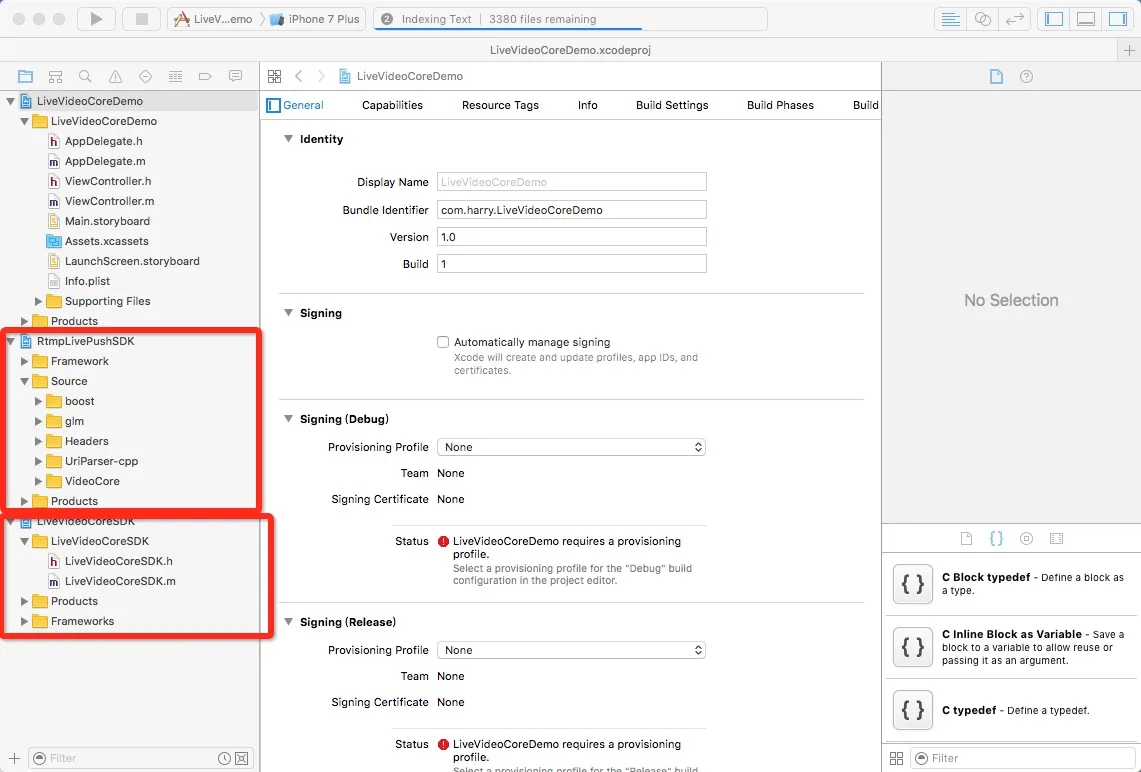Show only source-controlled files filter
Viewport: 1141px width, 772px height.
(x=242, y=758)
